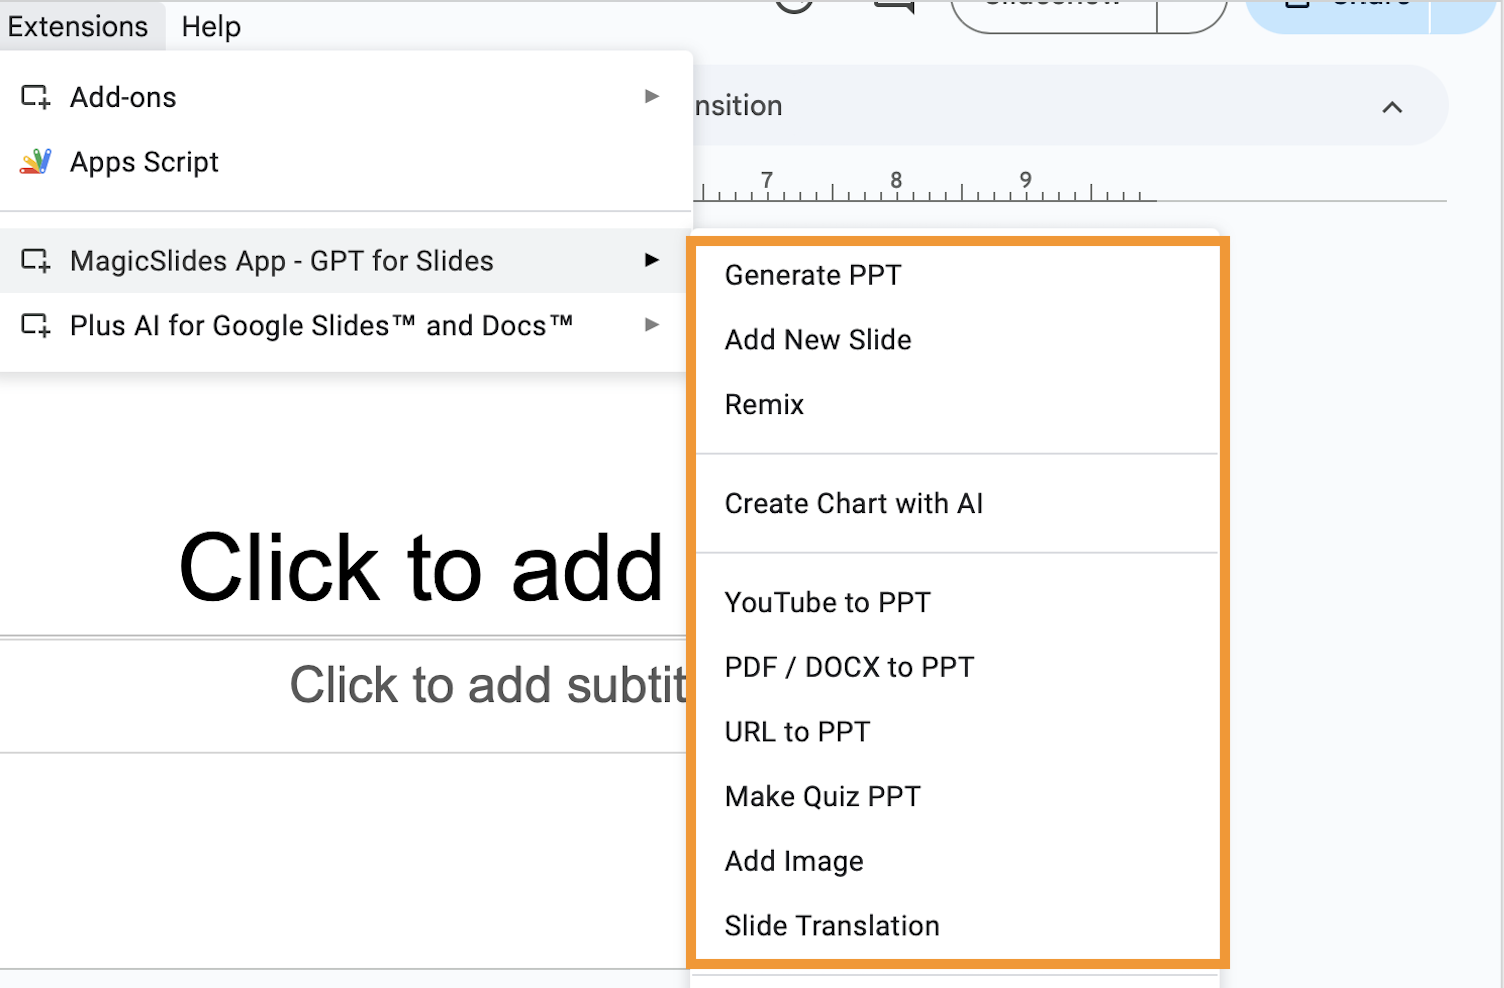Click the subtitle placeholder text
This screenshot has height=988, width=1504.
(488, 686)
